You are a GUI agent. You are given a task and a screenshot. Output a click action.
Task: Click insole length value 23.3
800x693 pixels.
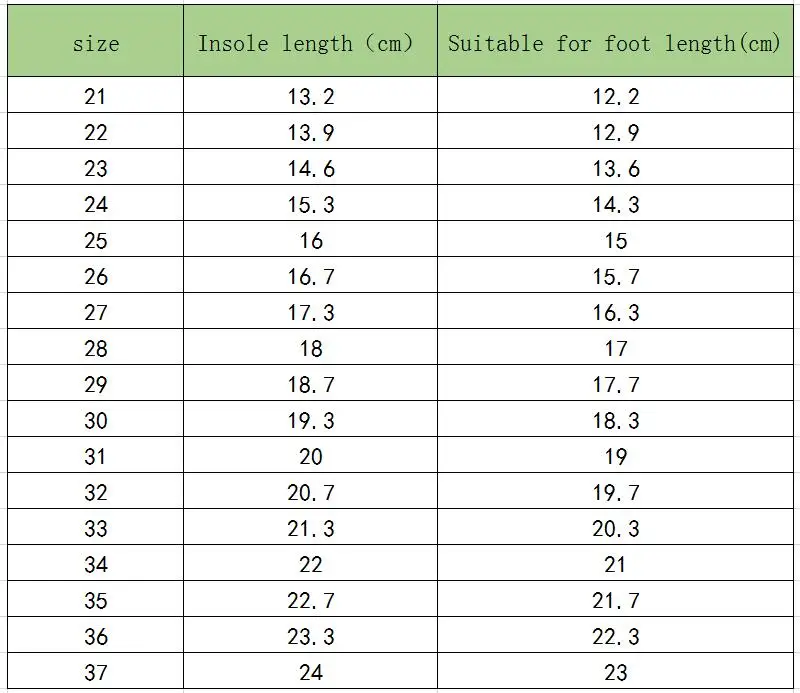point(311,637)
